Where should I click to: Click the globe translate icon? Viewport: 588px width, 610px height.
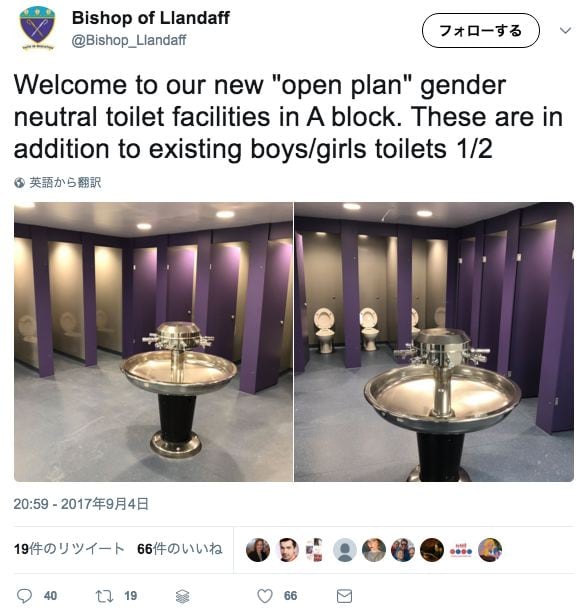pyautogui.click(x=19, y=183)
